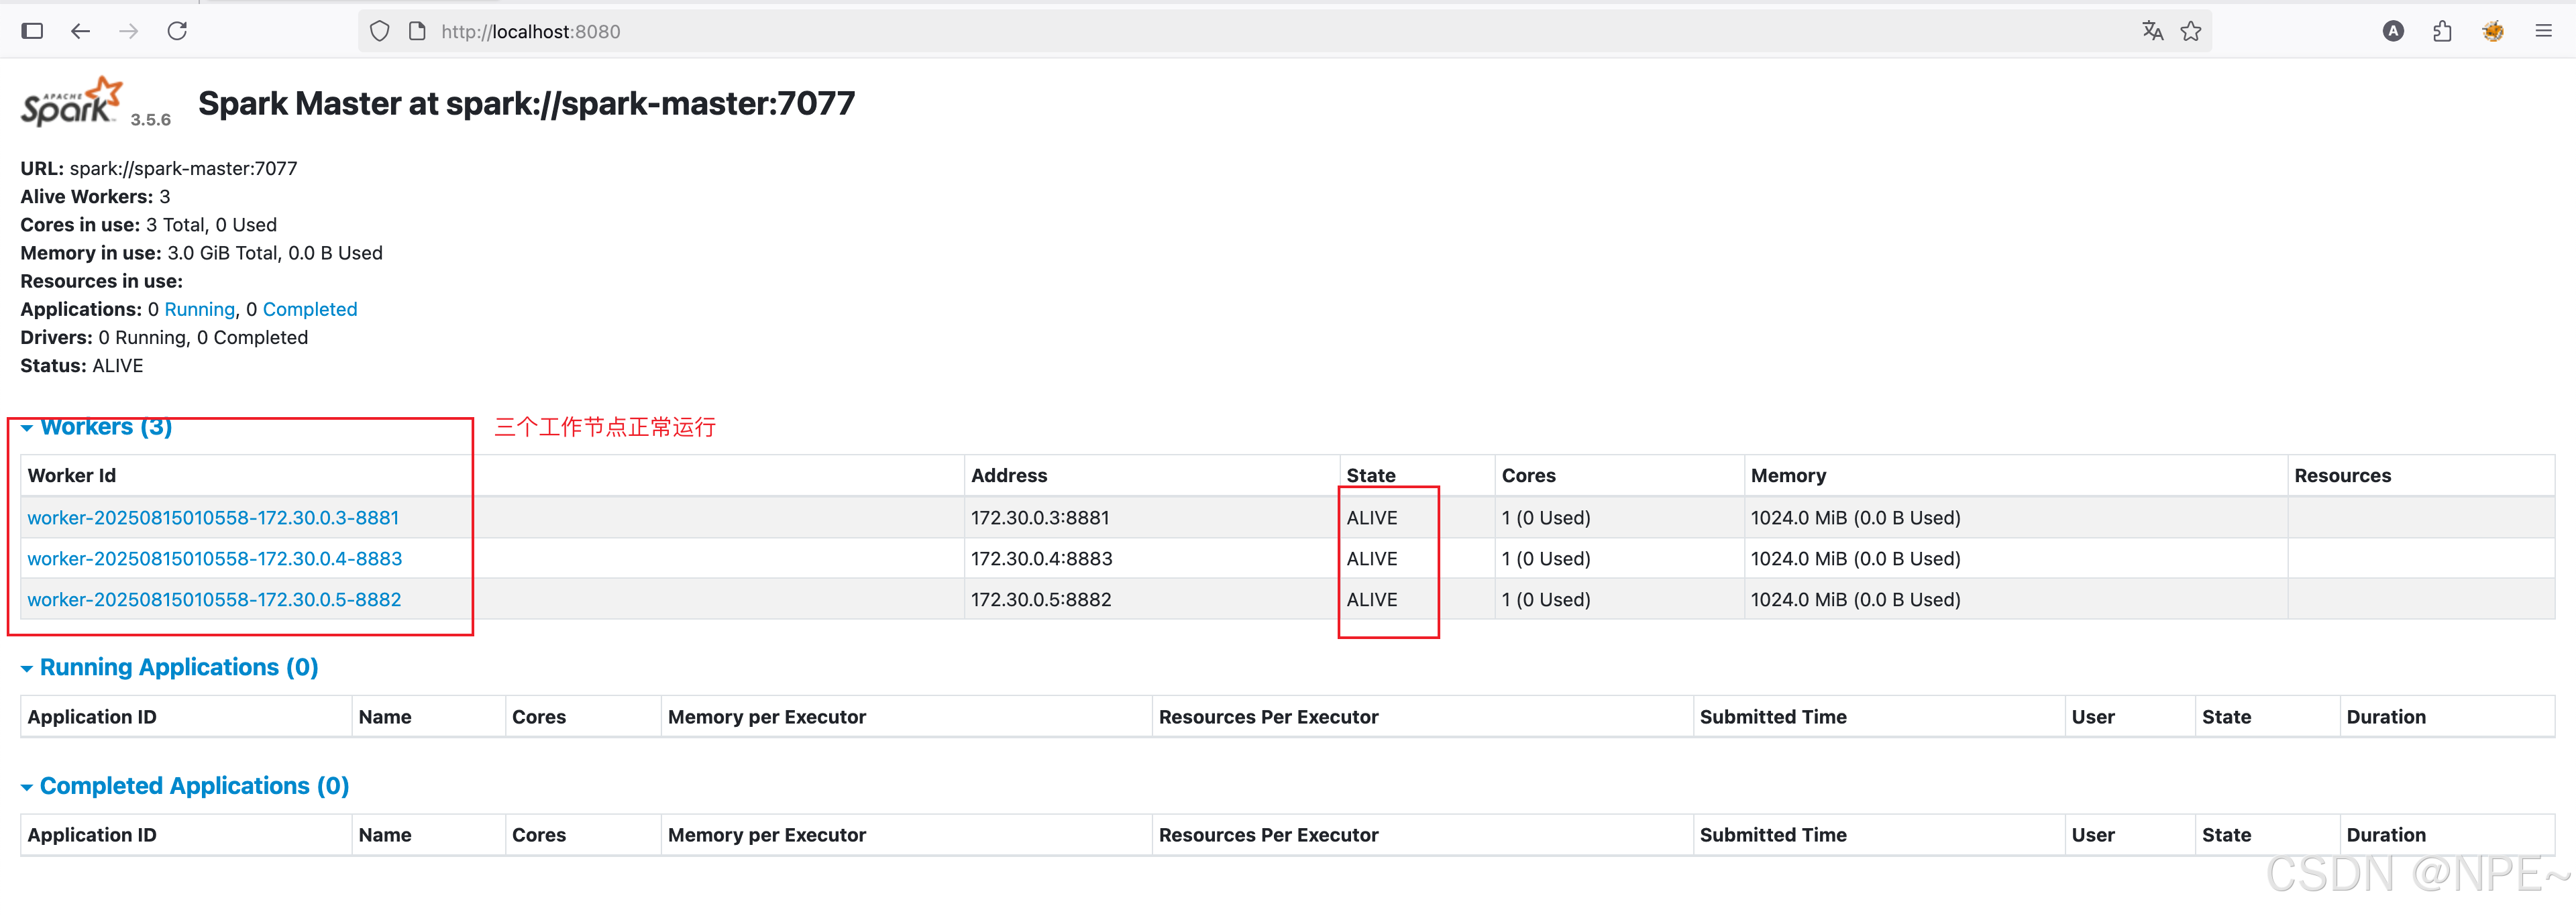Screen dimensions: 2576x916
Task: Open the tracking protection shield icon
Action: 380,31
